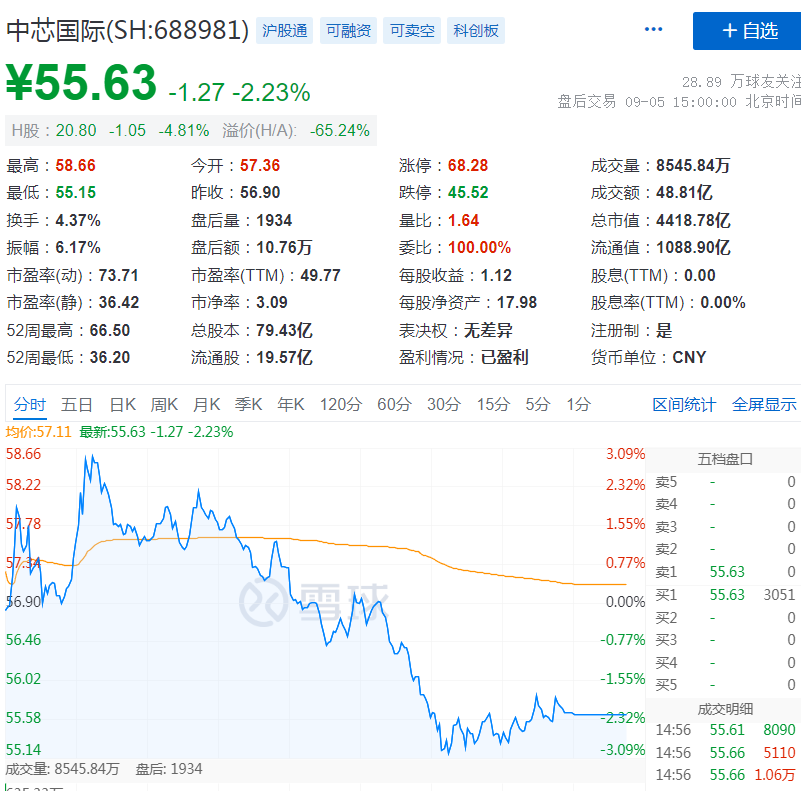Add SMIC to watchlist via +自选 button
The height and width of the screenshot is (791, 801).
746,31
